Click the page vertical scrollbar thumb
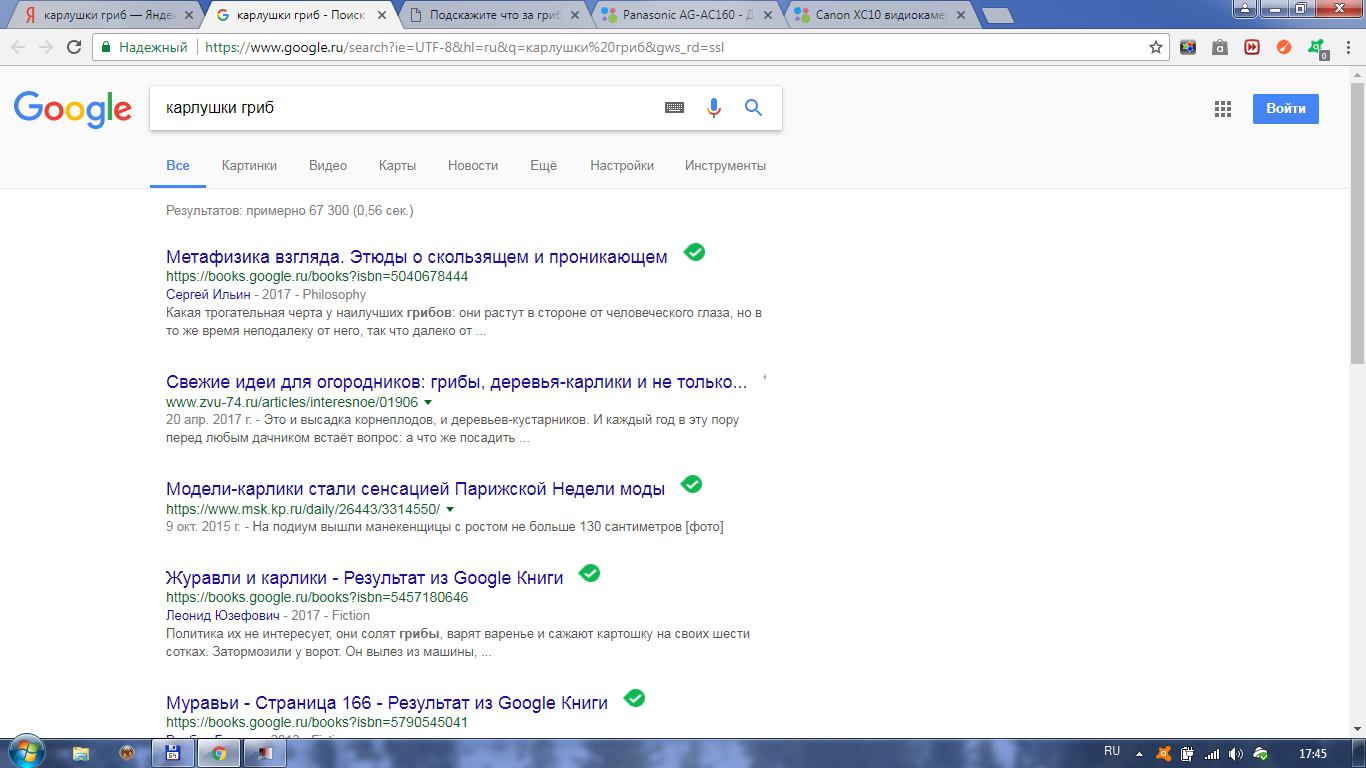This screenshot has height=768, width=1366. (x=1357, y=222)
